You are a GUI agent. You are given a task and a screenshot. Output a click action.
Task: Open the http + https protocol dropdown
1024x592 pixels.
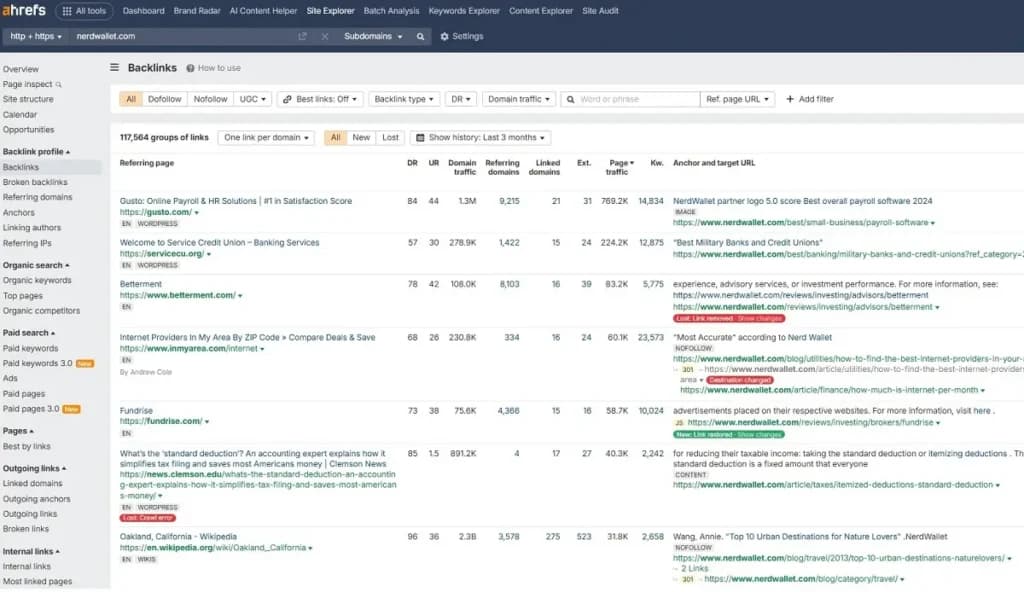point(36,37)
